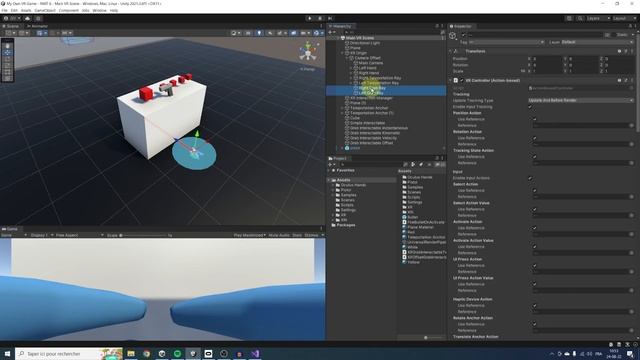Open the Static dropdown arrow
The image size is (640, 360).
(632, 35)
